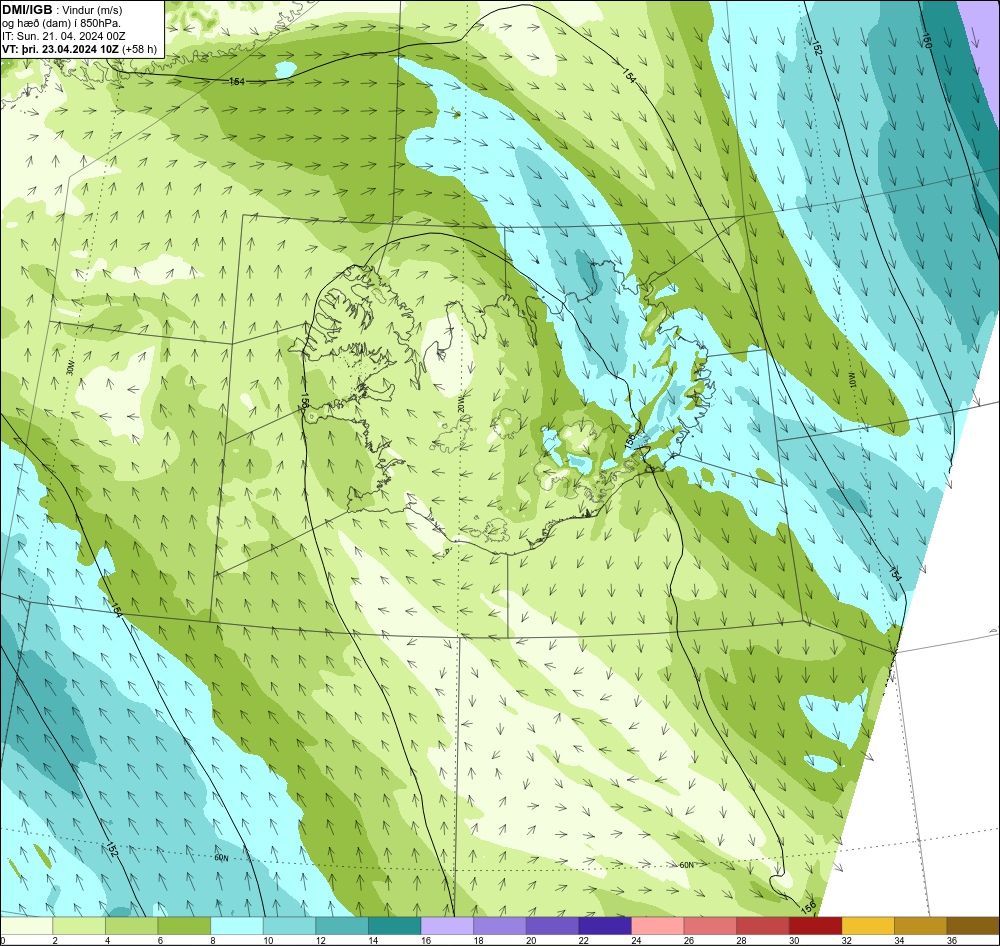
Task: Click the '10W' longitude label
Action: 850,381
